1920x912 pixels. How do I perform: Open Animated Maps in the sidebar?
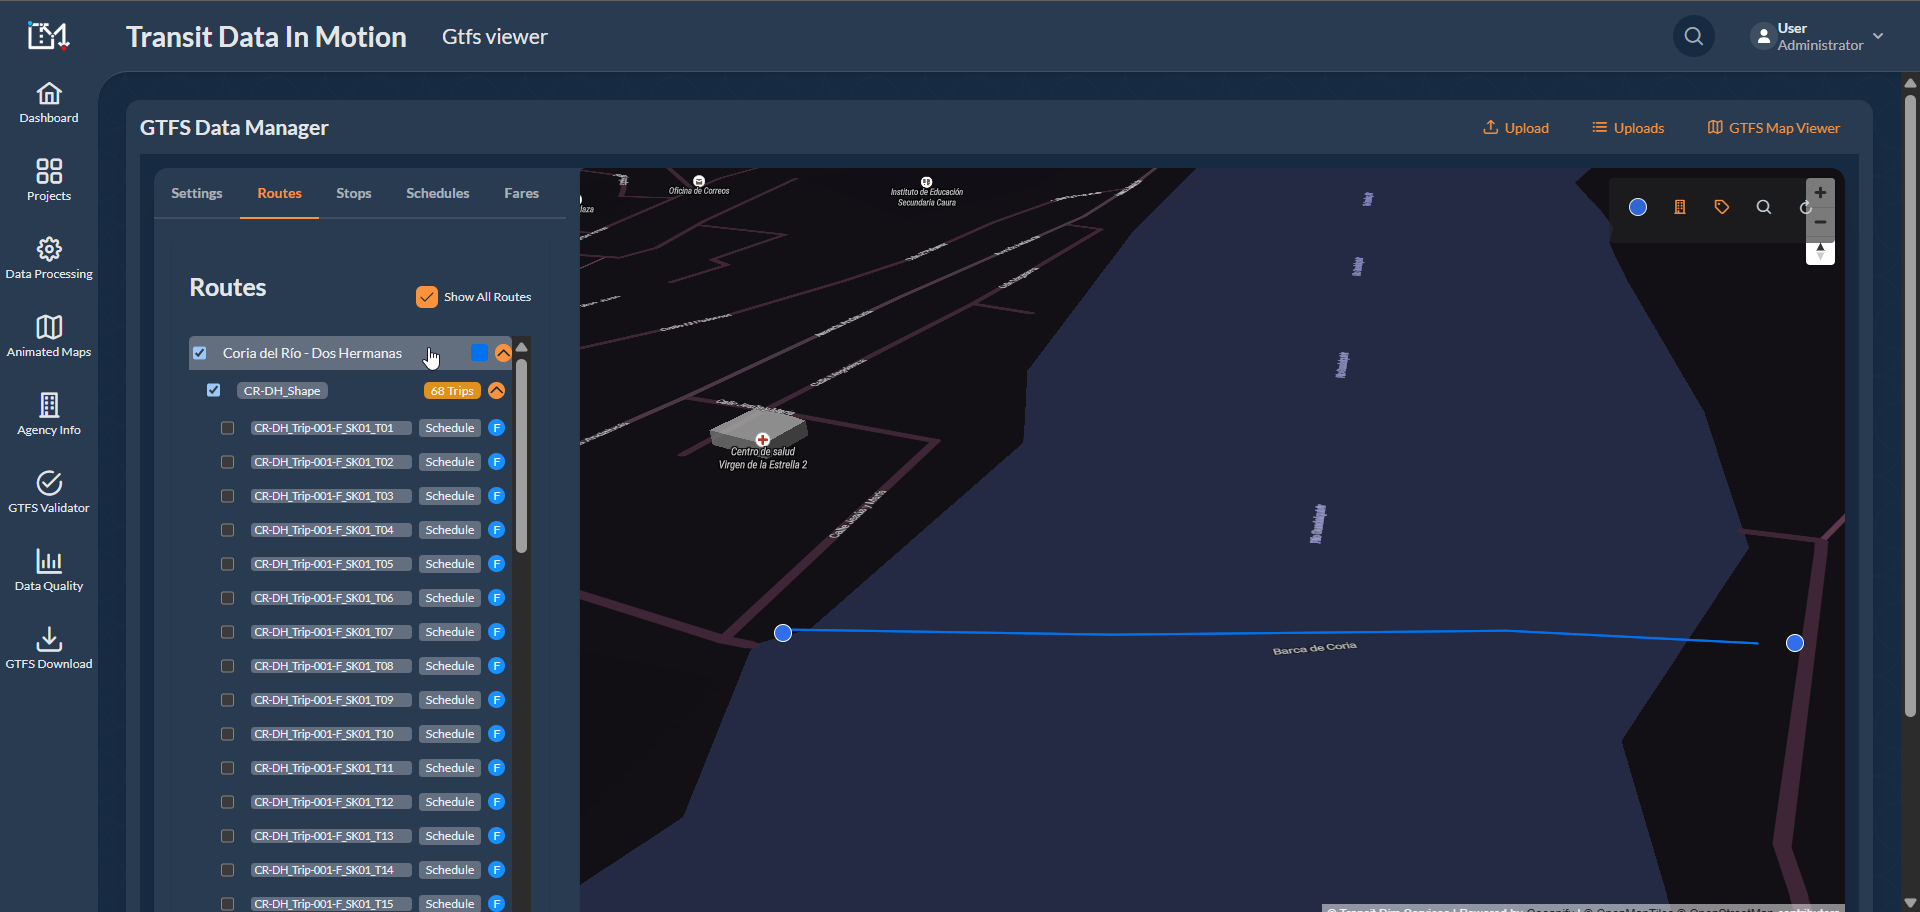click(x=49, y=336)
